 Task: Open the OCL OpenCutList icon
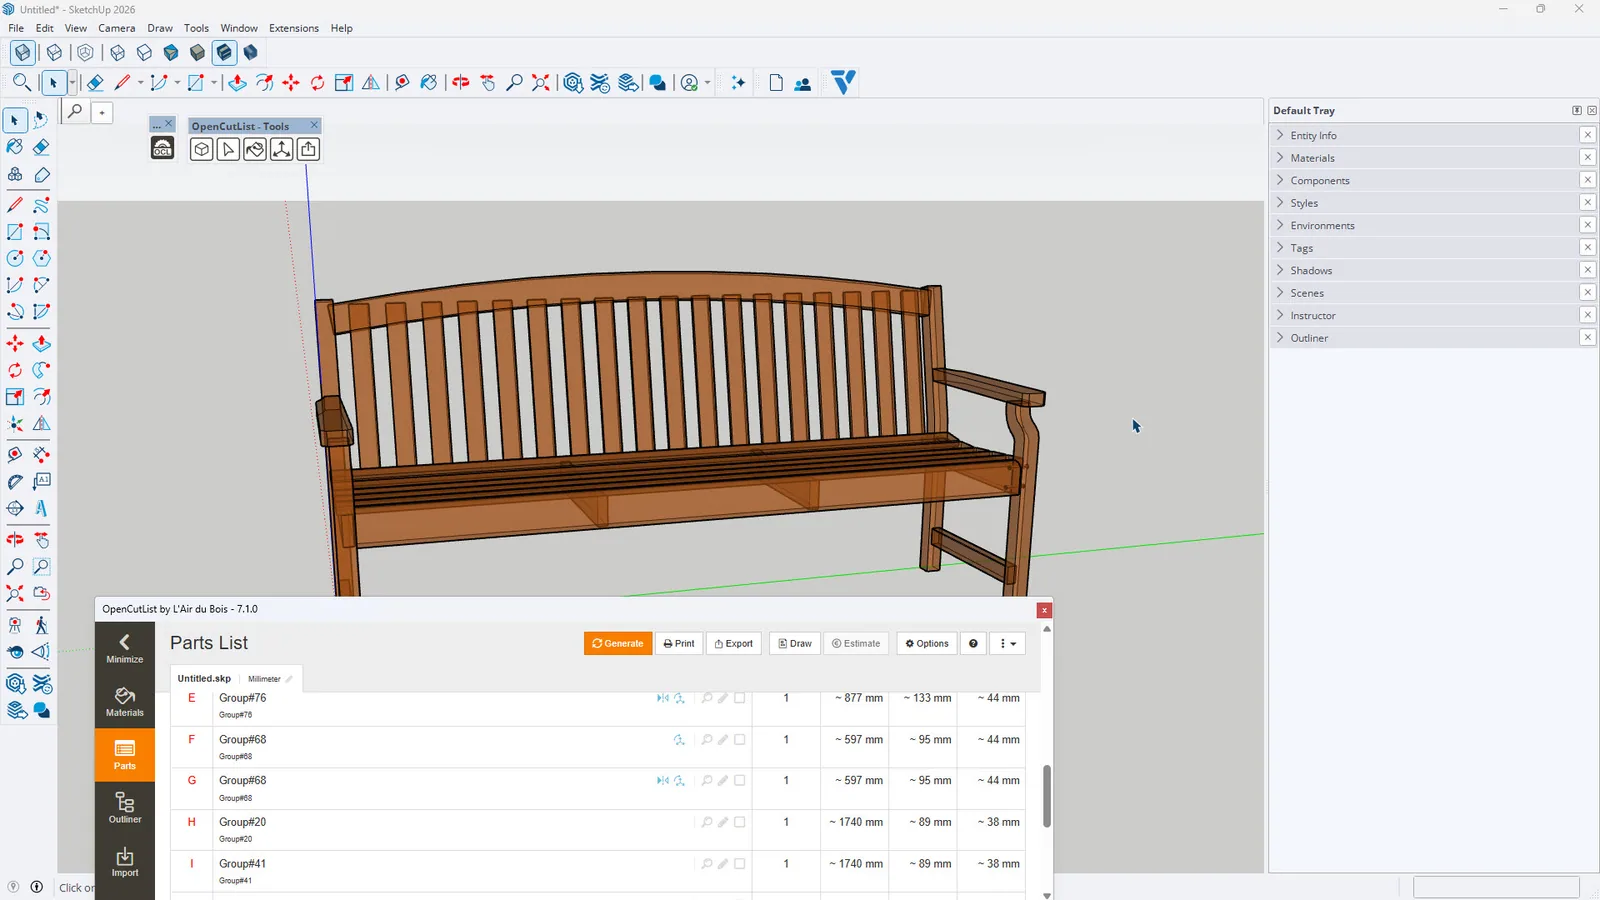[x=162, y=149]
